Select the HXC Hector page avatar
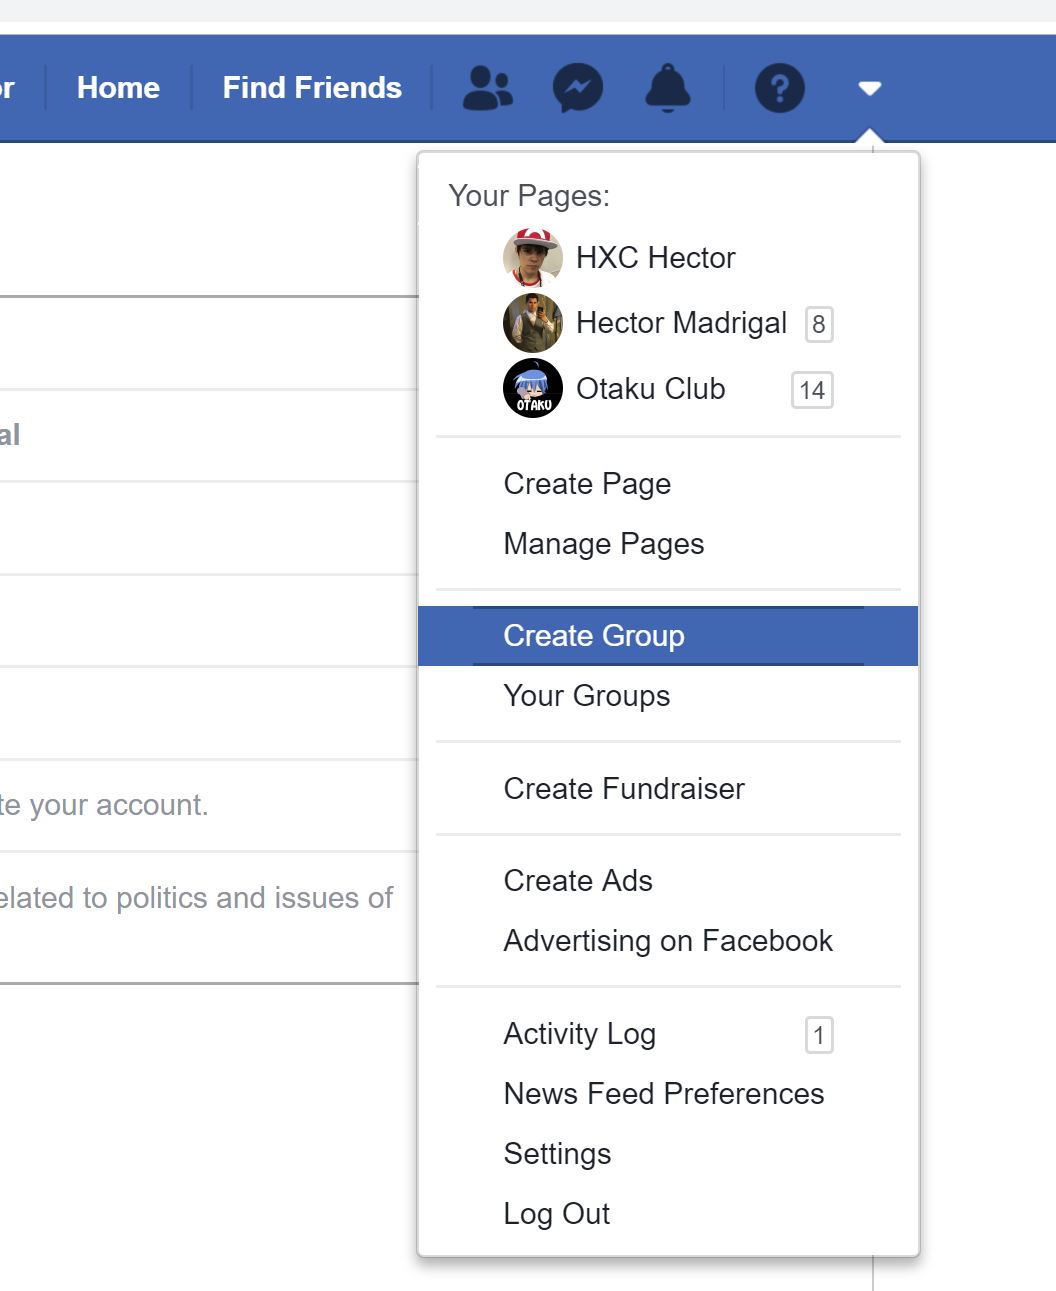The image size is (1056, 1291). [533, 258]
